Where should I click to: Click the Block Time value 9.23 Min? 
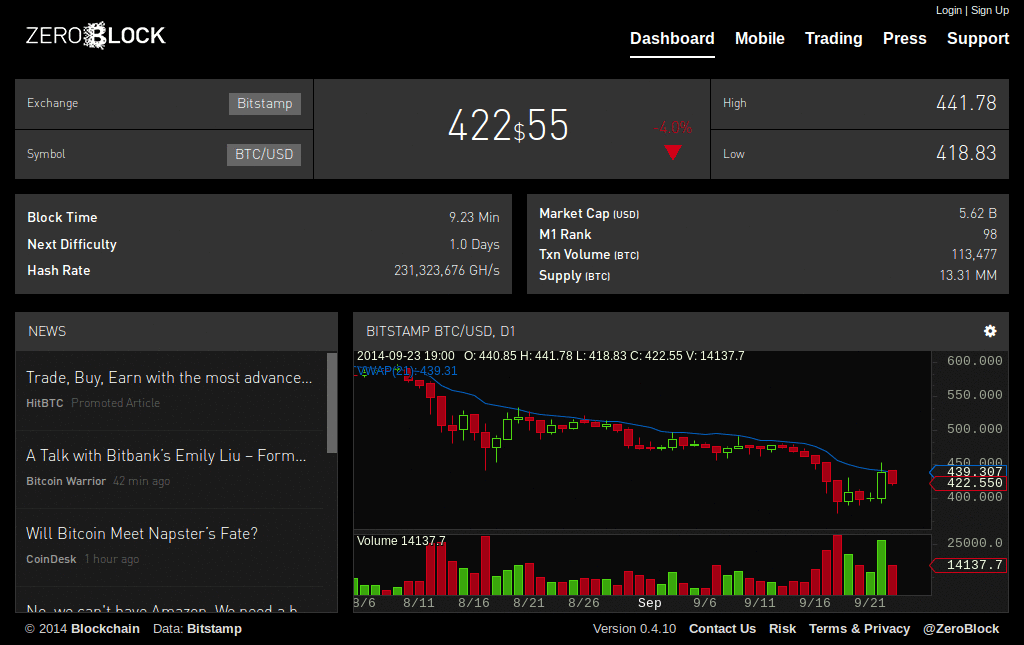point(474,217)
